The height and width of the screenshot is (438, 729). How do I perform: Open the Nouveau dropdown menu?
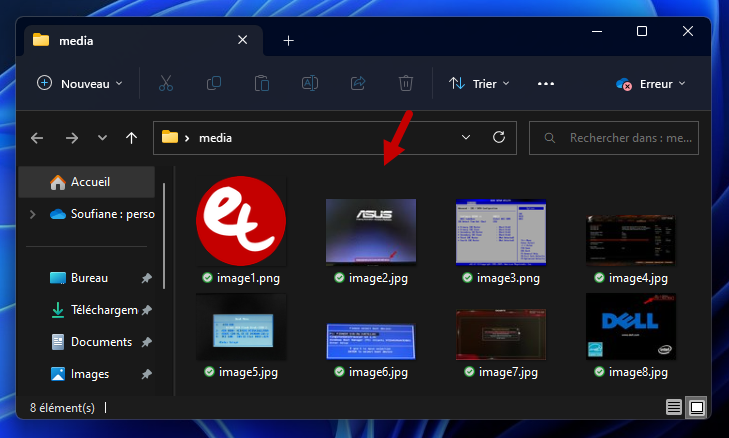[x=80, y=84]
